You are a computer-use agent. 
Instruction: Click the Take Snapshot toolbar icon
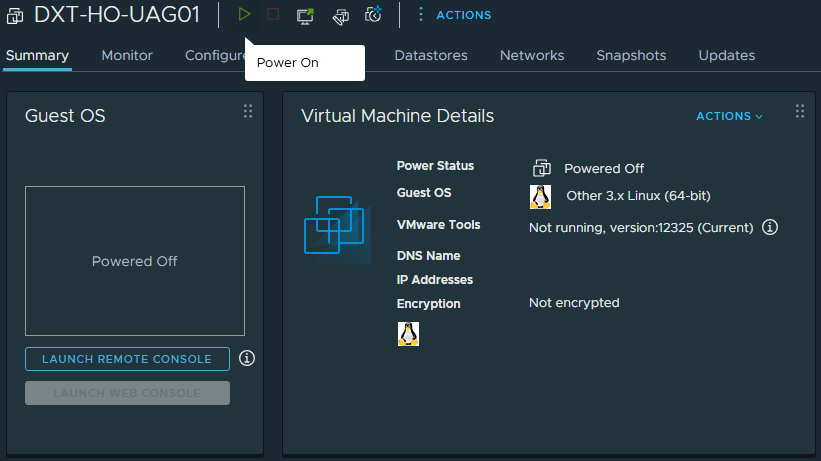[x=373, y=15]
